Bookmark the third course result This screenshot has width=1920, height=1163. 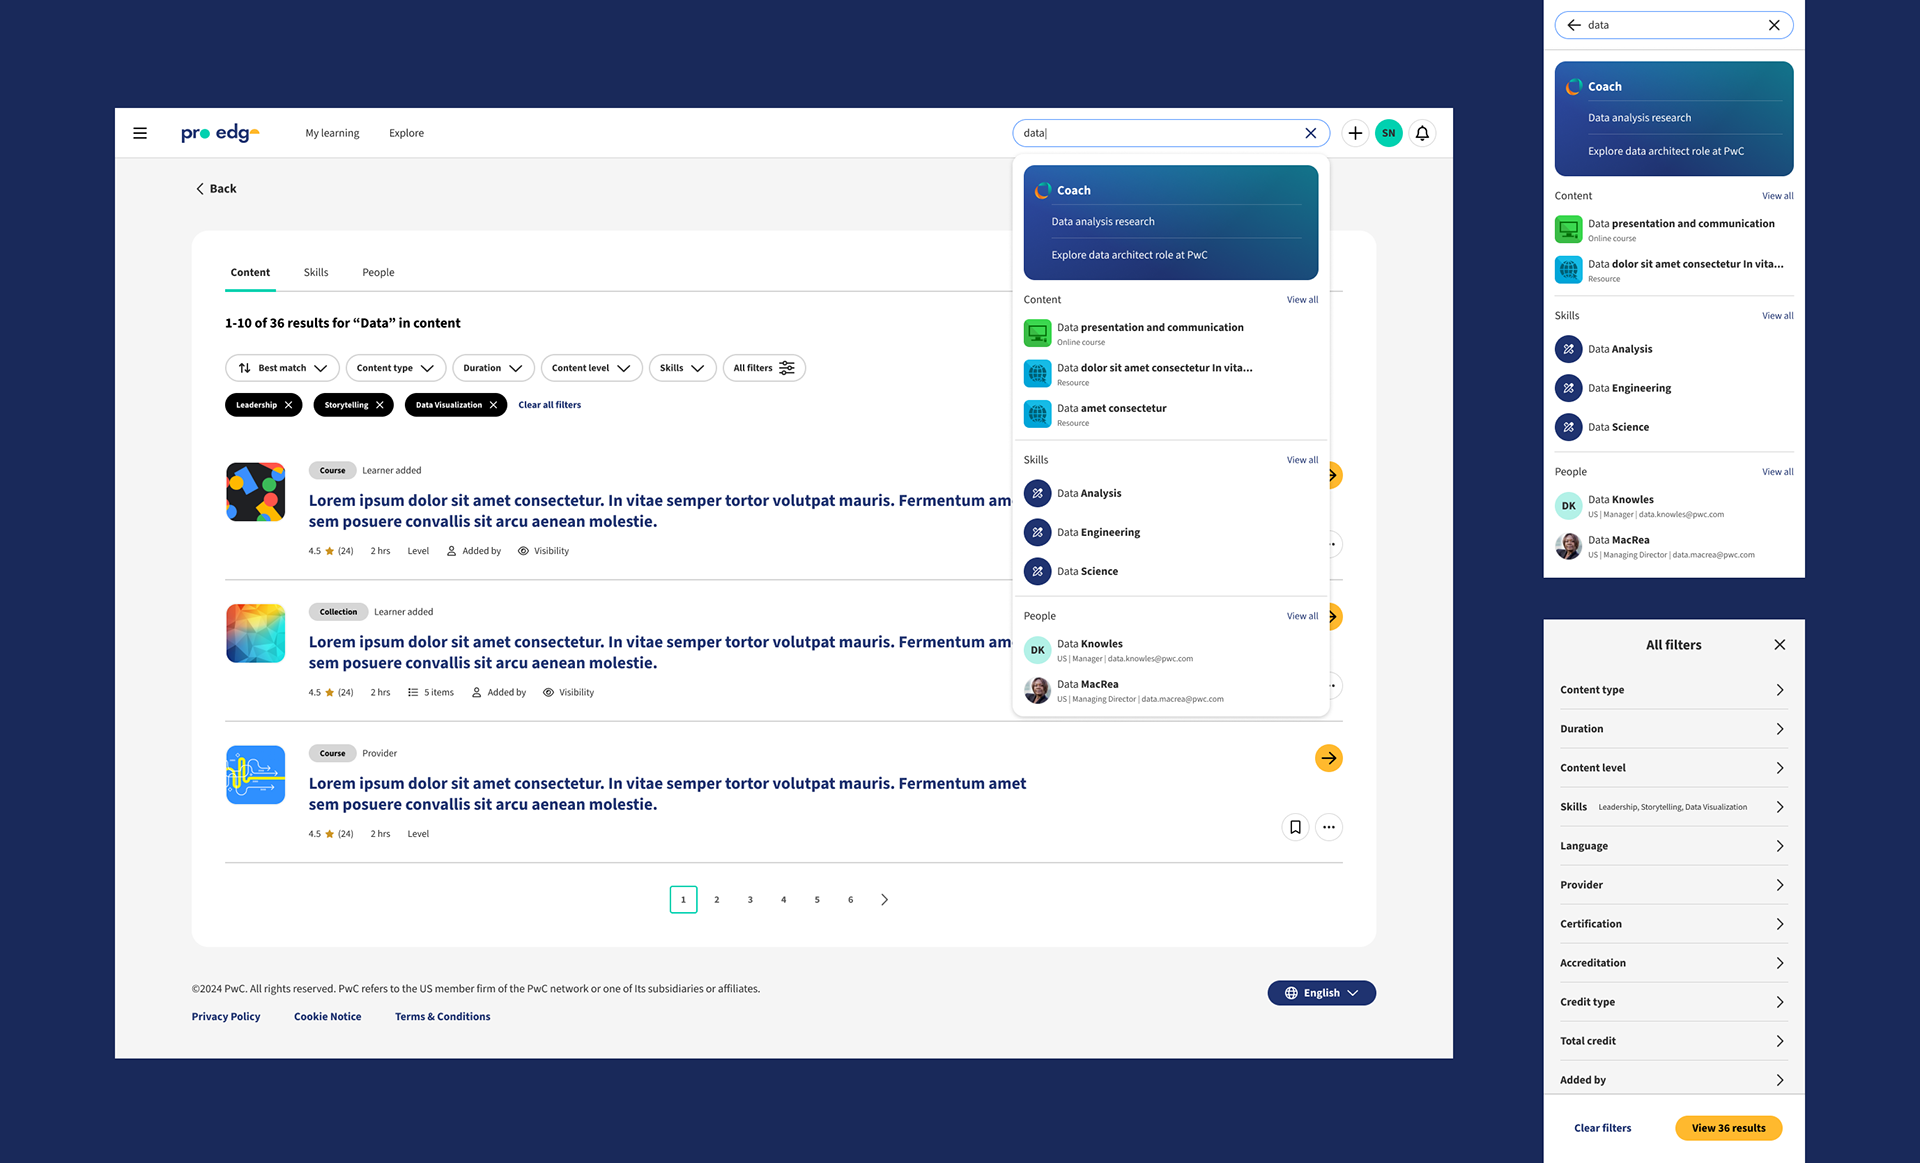click(1295, 827)
